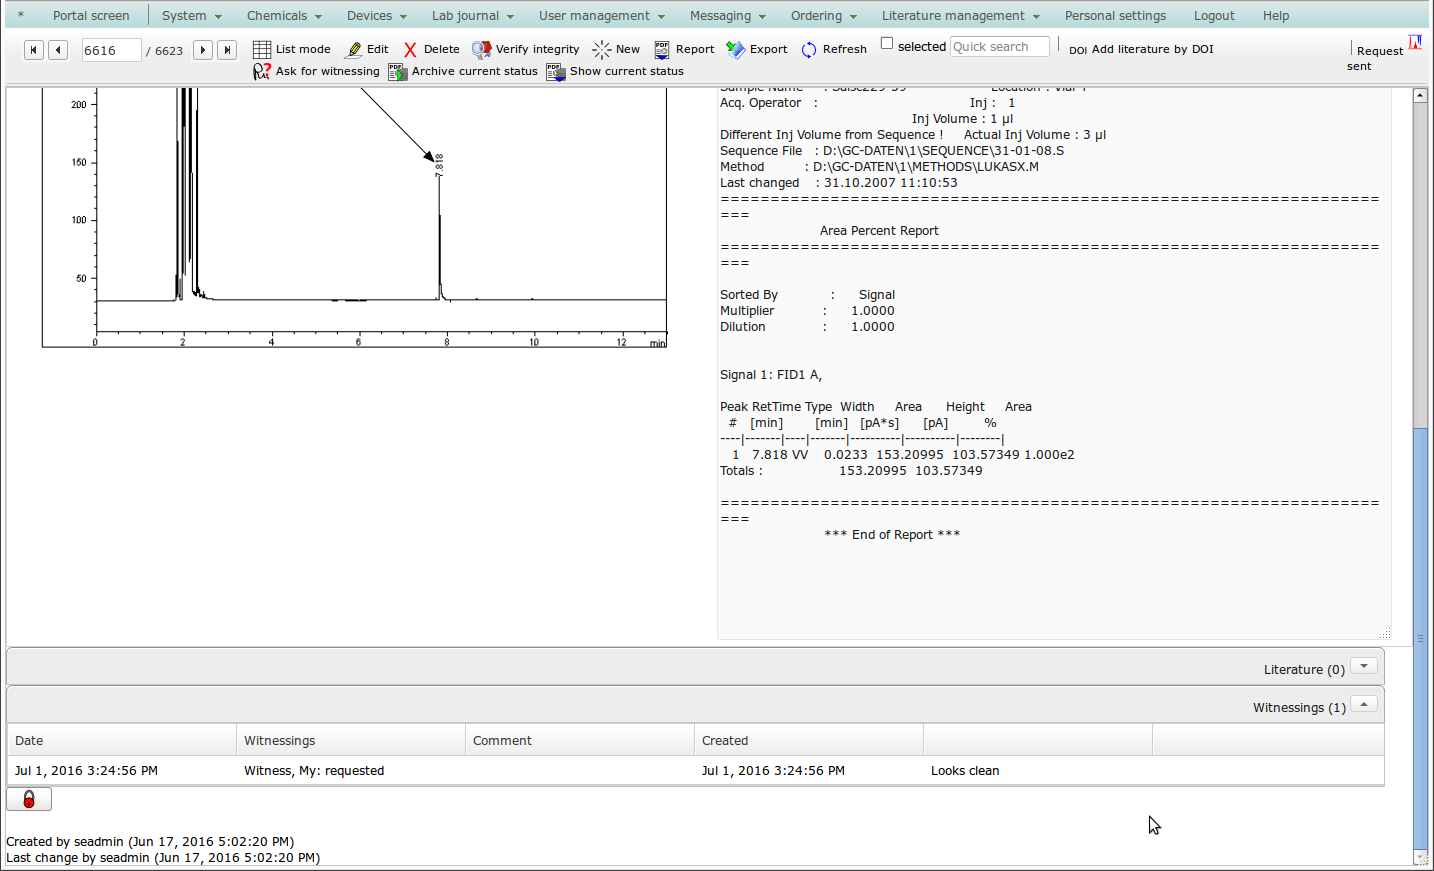Viewport: 1434px width, 871px height.
Task: Click the vertical scrollbar thumb
Action: pyautogui.click(x=1420, y=640)
